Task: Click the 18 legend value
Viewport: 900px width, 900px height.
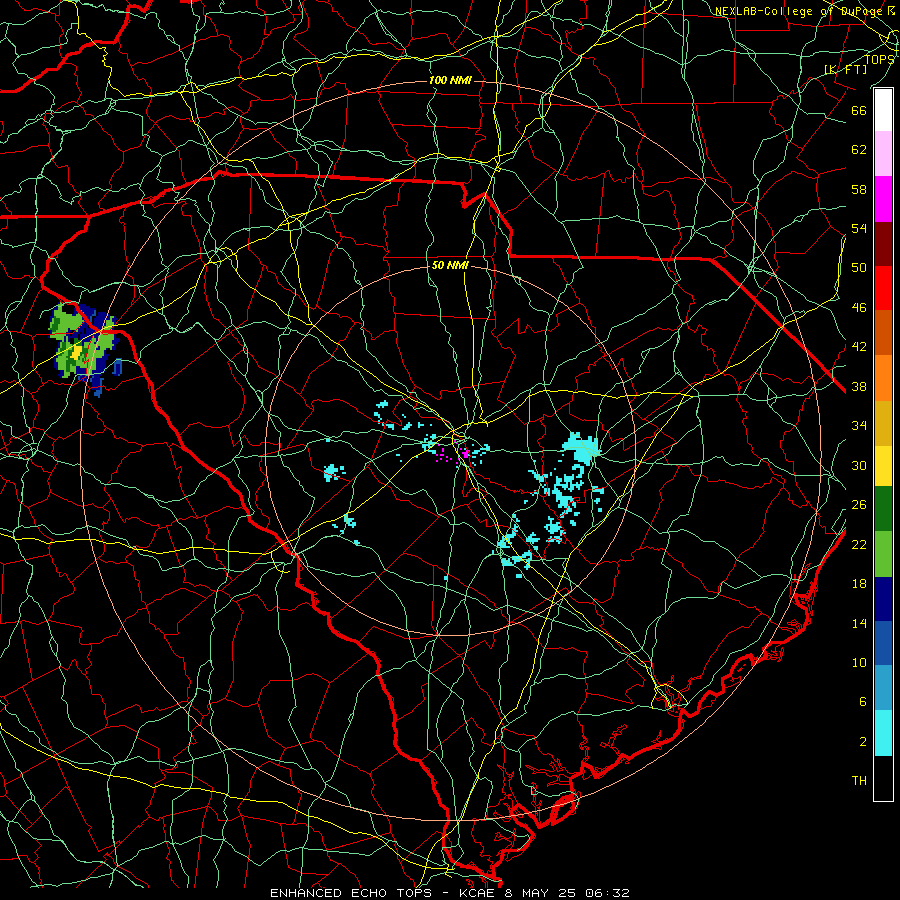Action: (x=859, y=584)
